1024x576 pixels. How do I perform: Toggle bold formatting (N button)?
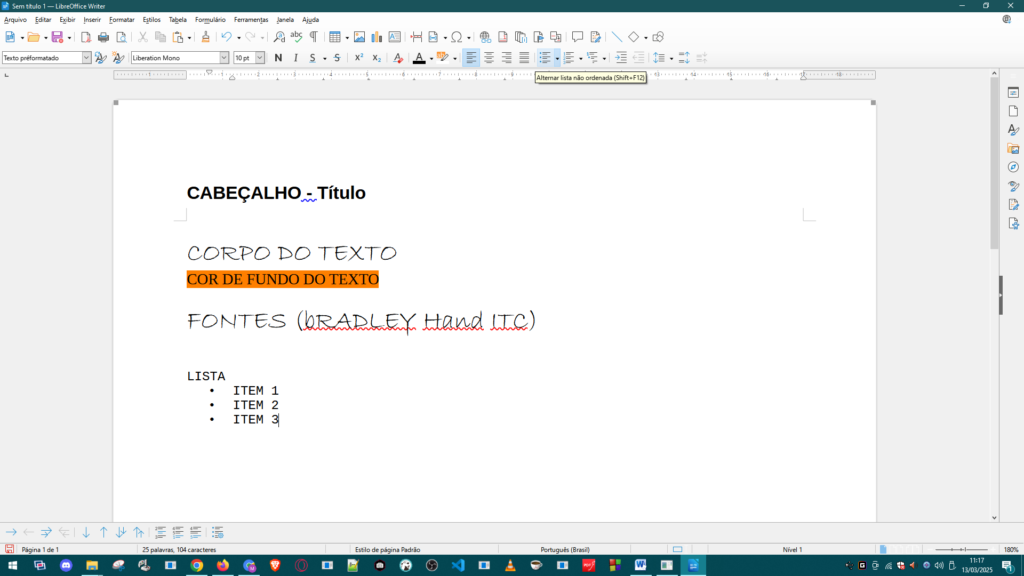coord(278,58)
